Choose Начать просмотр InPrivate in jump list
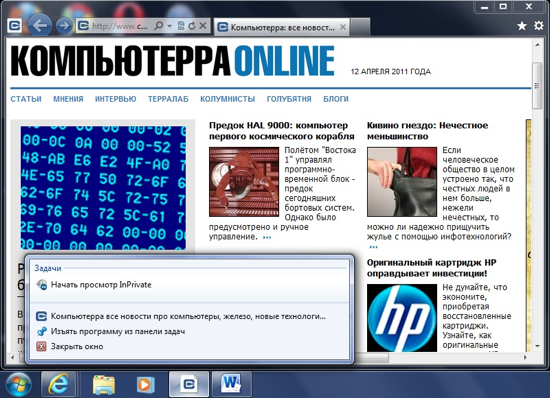The height and width of the screenshot is (398, 550). (189, 285)
